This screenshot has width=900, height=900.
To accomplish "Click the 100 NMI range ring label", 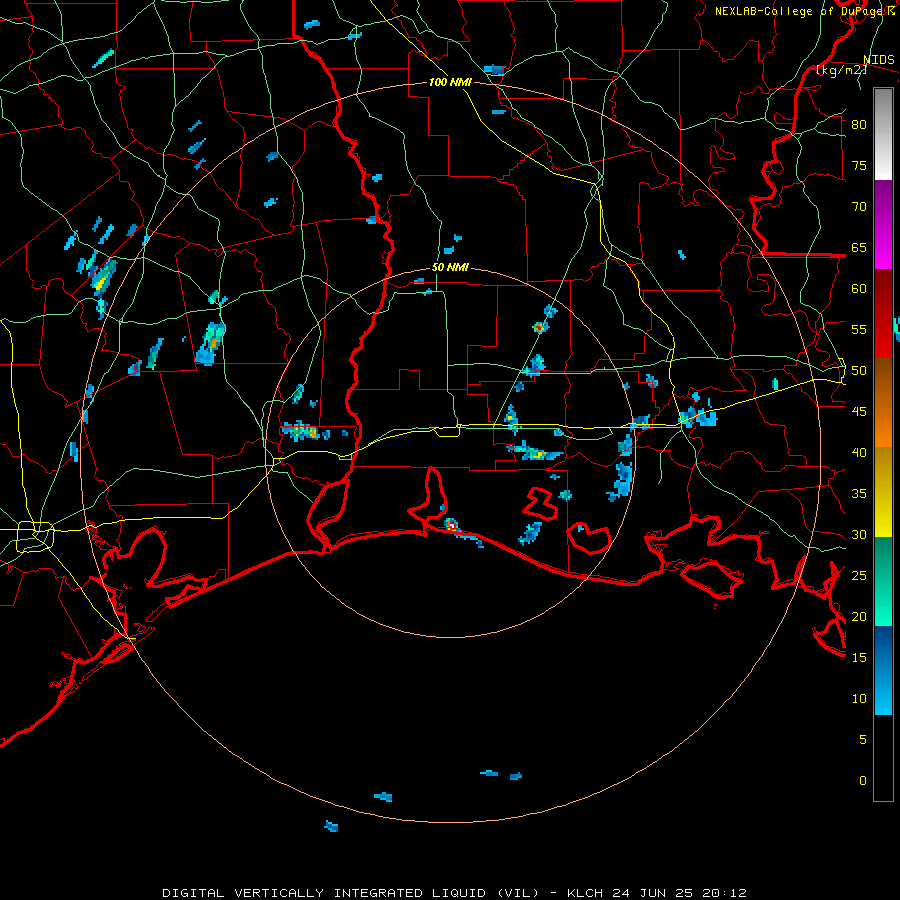I will (450, 82).
